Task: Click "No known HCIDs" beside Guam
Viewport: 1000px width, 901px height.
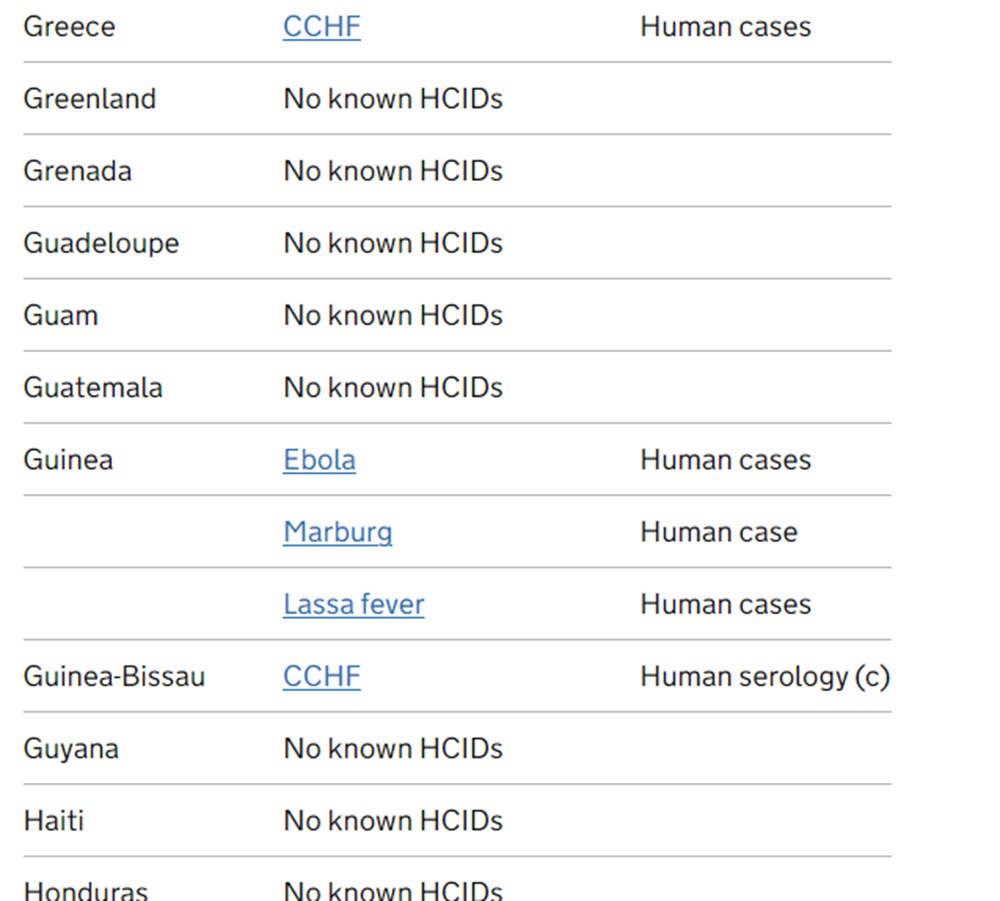Action: pyautogui.click(x=393, y=316)
